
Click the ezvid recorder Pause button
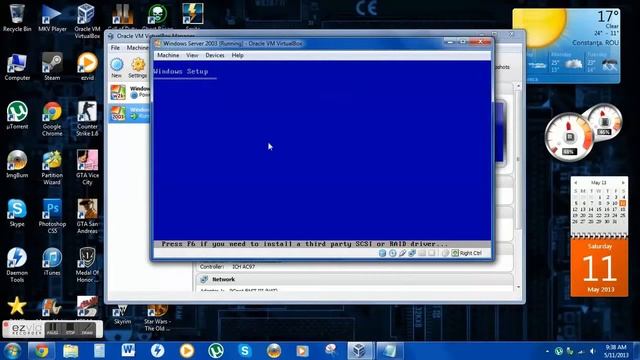[52, 329]
